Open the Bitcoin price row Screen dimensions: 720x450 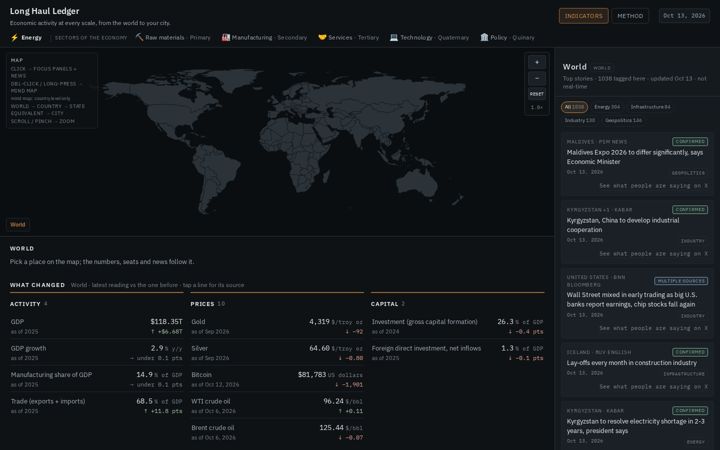coord(277,379)
